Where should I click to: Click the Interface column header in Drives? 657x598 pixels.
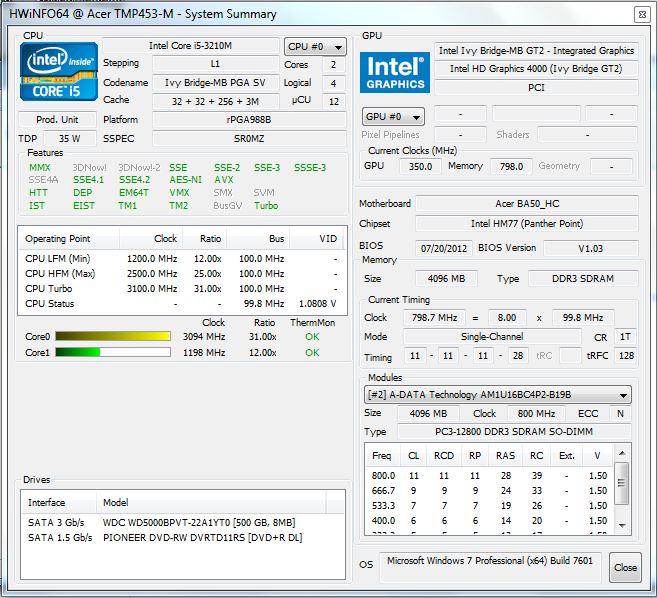click(59, 502)
